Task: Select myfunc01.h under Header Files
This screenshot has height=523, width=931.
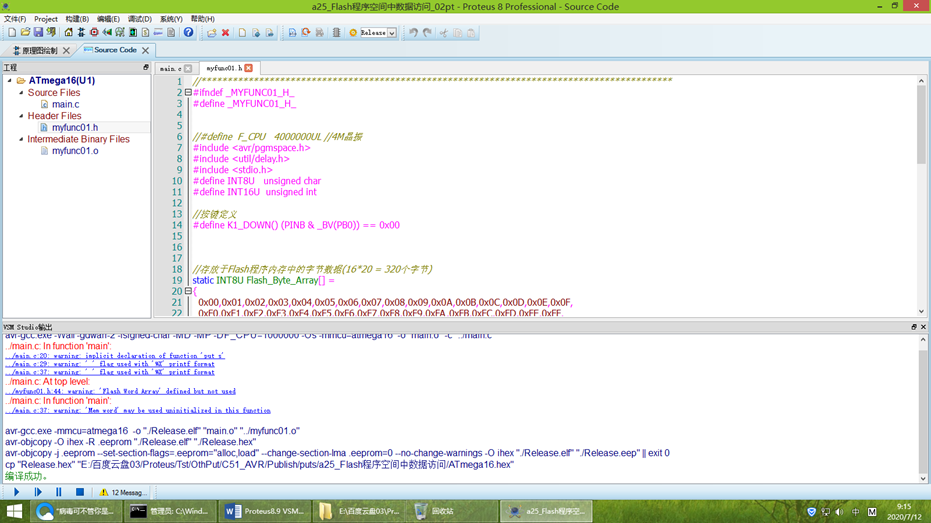Action: (75, 127)
